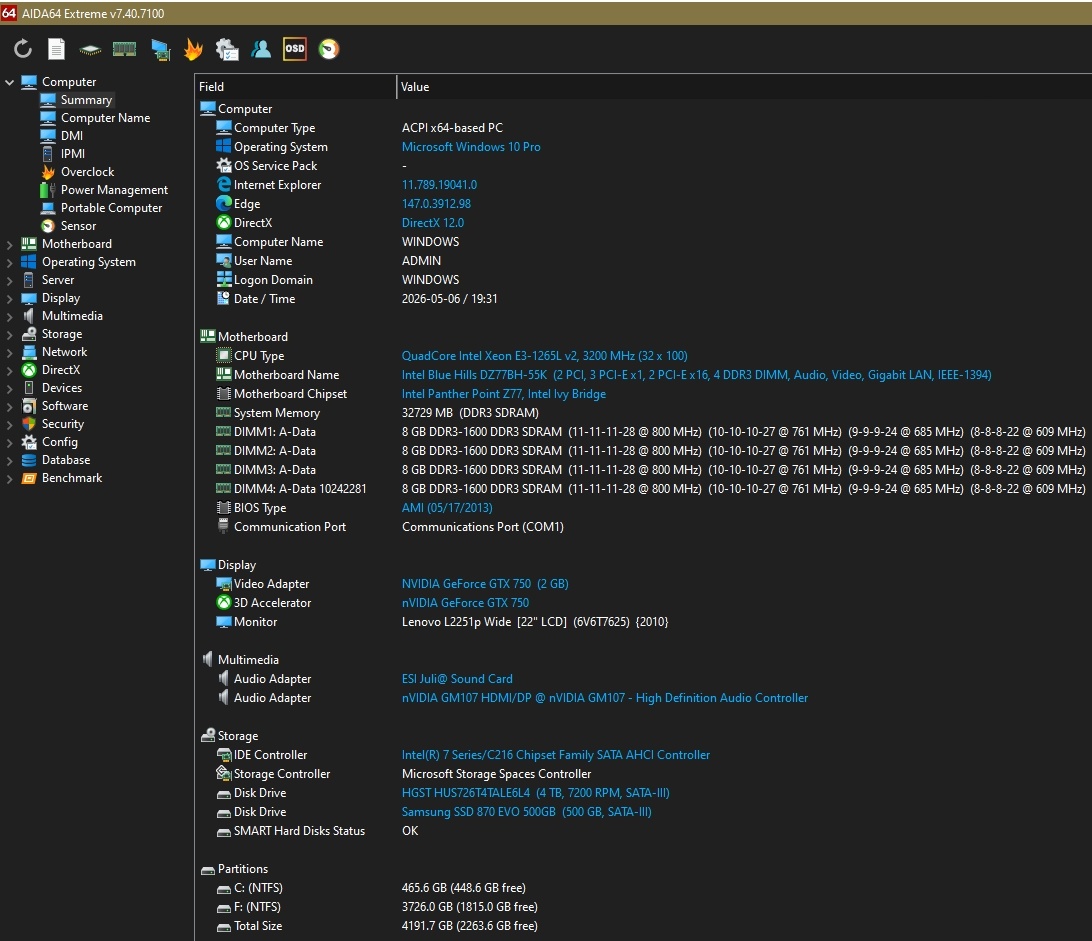
Task: Open the Internet Explorer version 11.789.19041.0 link
Action: (439, 185)
